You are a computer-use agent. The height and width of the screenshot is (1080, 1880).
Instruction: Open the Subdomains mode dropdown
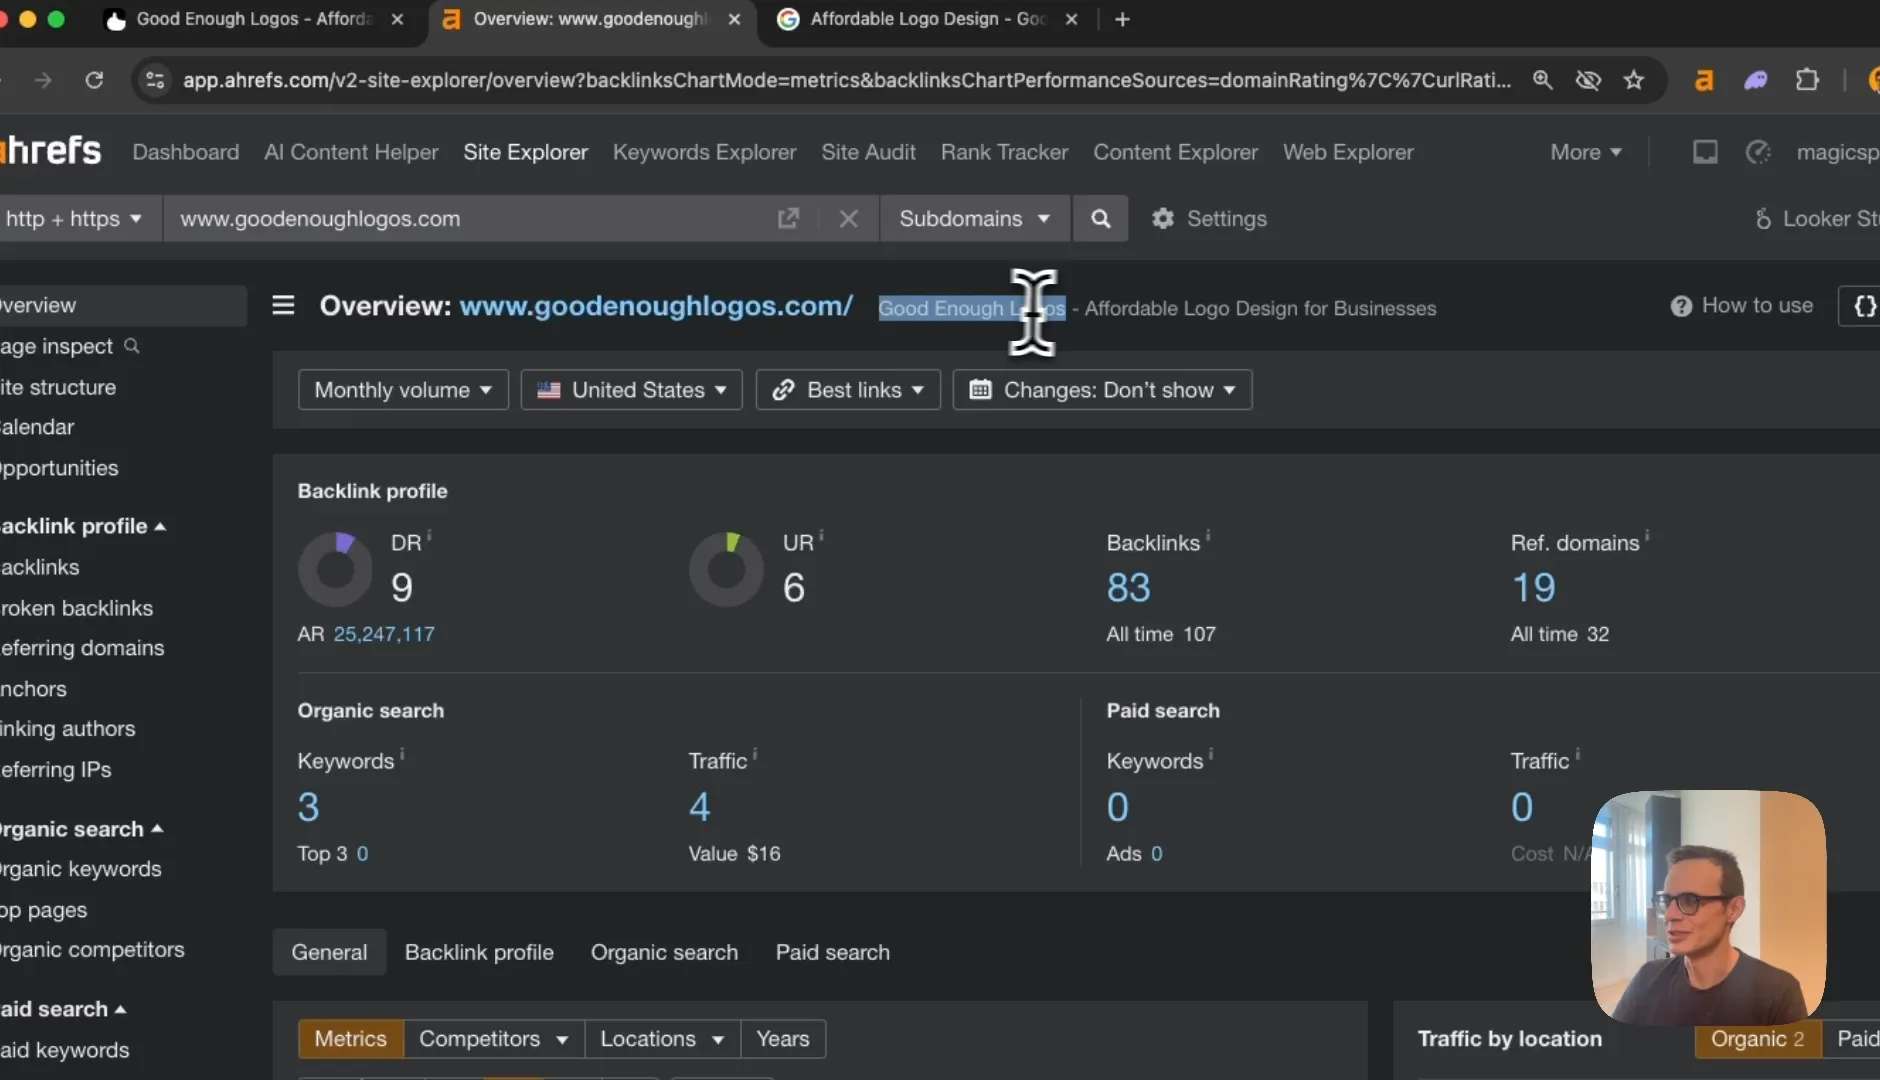click(x=975, y=218)
